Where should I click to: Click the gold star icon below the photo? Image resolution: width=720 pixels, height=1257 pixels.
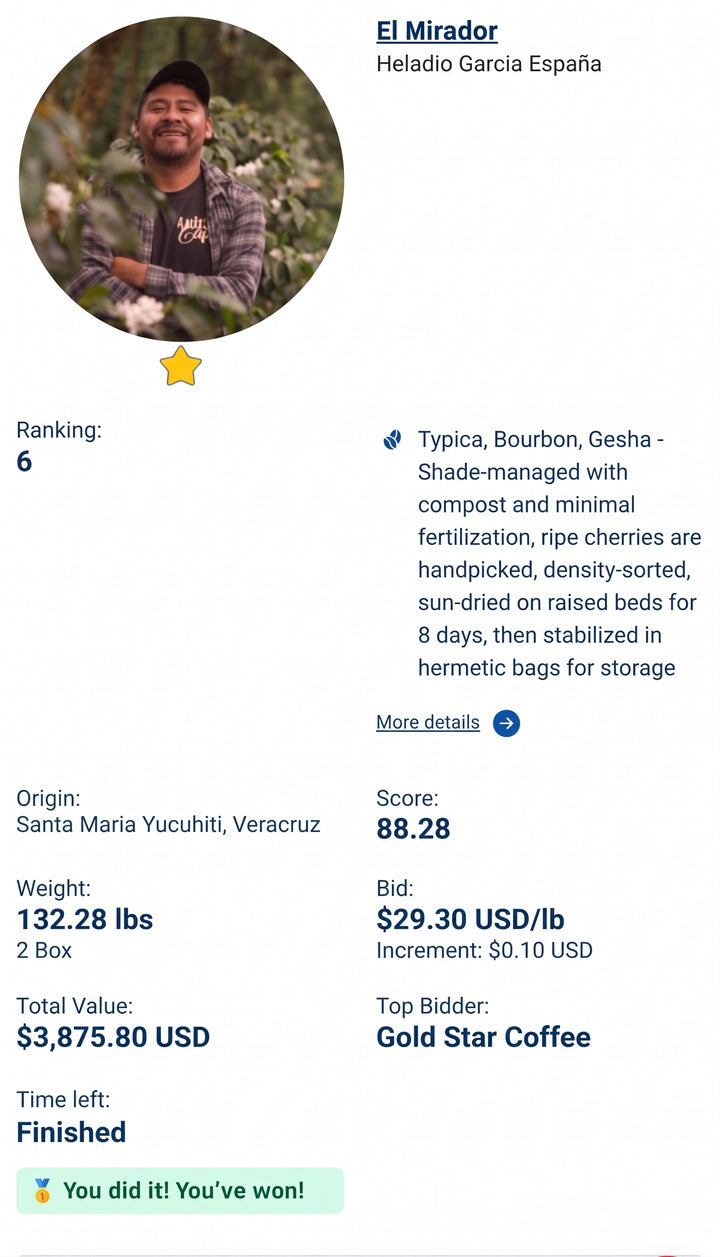click(181, 366)
